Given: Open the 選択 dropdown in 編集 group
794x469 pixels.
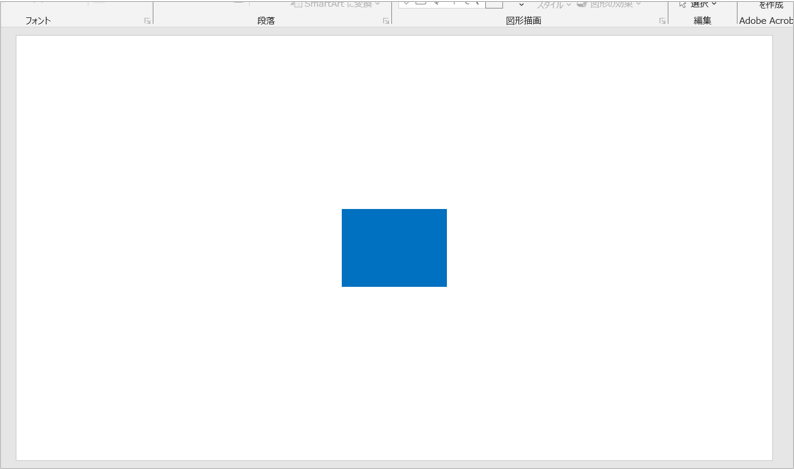Looking at the screenshot, I should click(698, 4).
